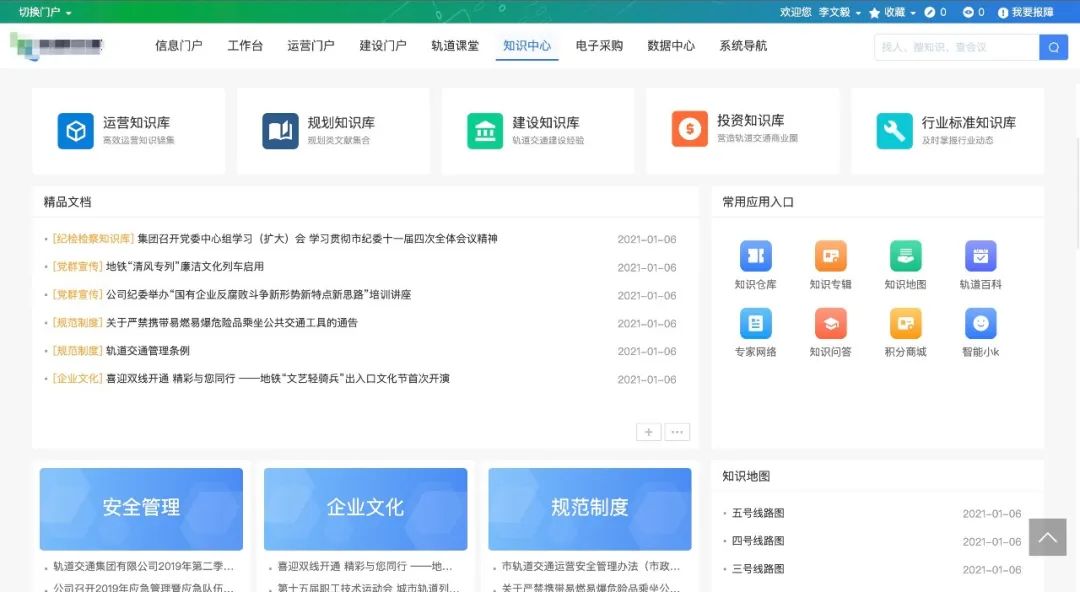Click the 收藏 star icon
Image resolution: width=1080 pixels, height=592 pixels.
[875, 12]
